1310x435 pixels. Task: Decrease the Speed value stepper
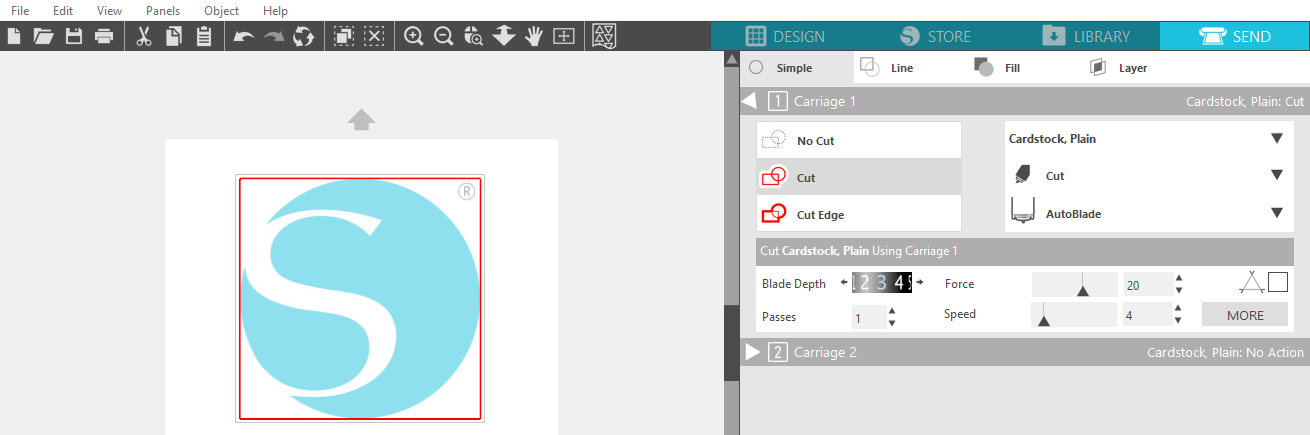[1179, 321]
